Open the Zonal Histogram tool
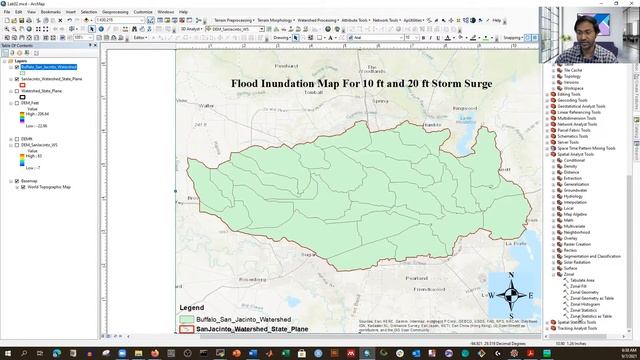The width and height of the screenshot is (640, 360). coord(585,304)
